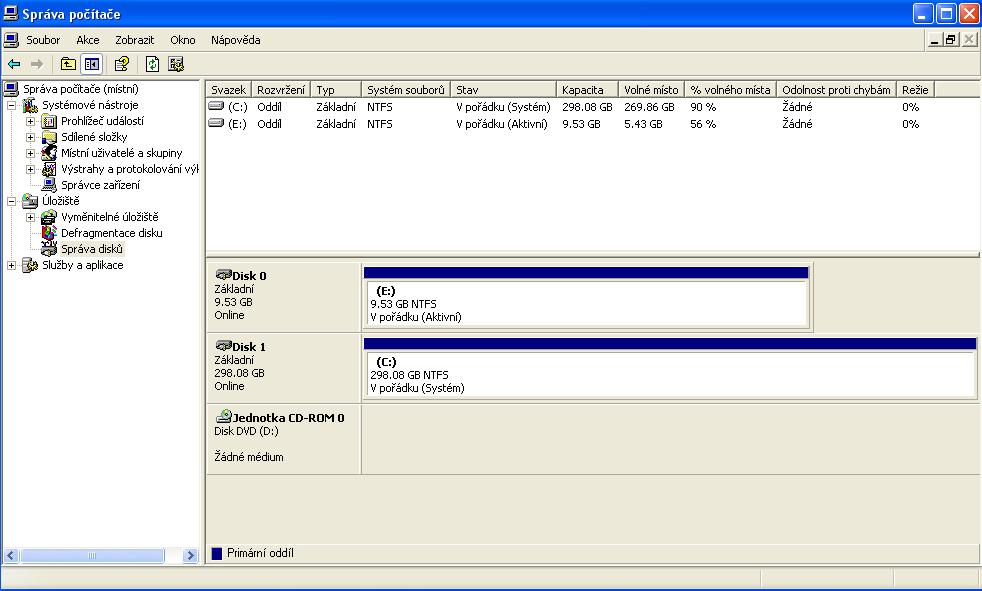982x591 pixels.
Task: Select Defragmentace disku in the tree
Action: point(111,233)
